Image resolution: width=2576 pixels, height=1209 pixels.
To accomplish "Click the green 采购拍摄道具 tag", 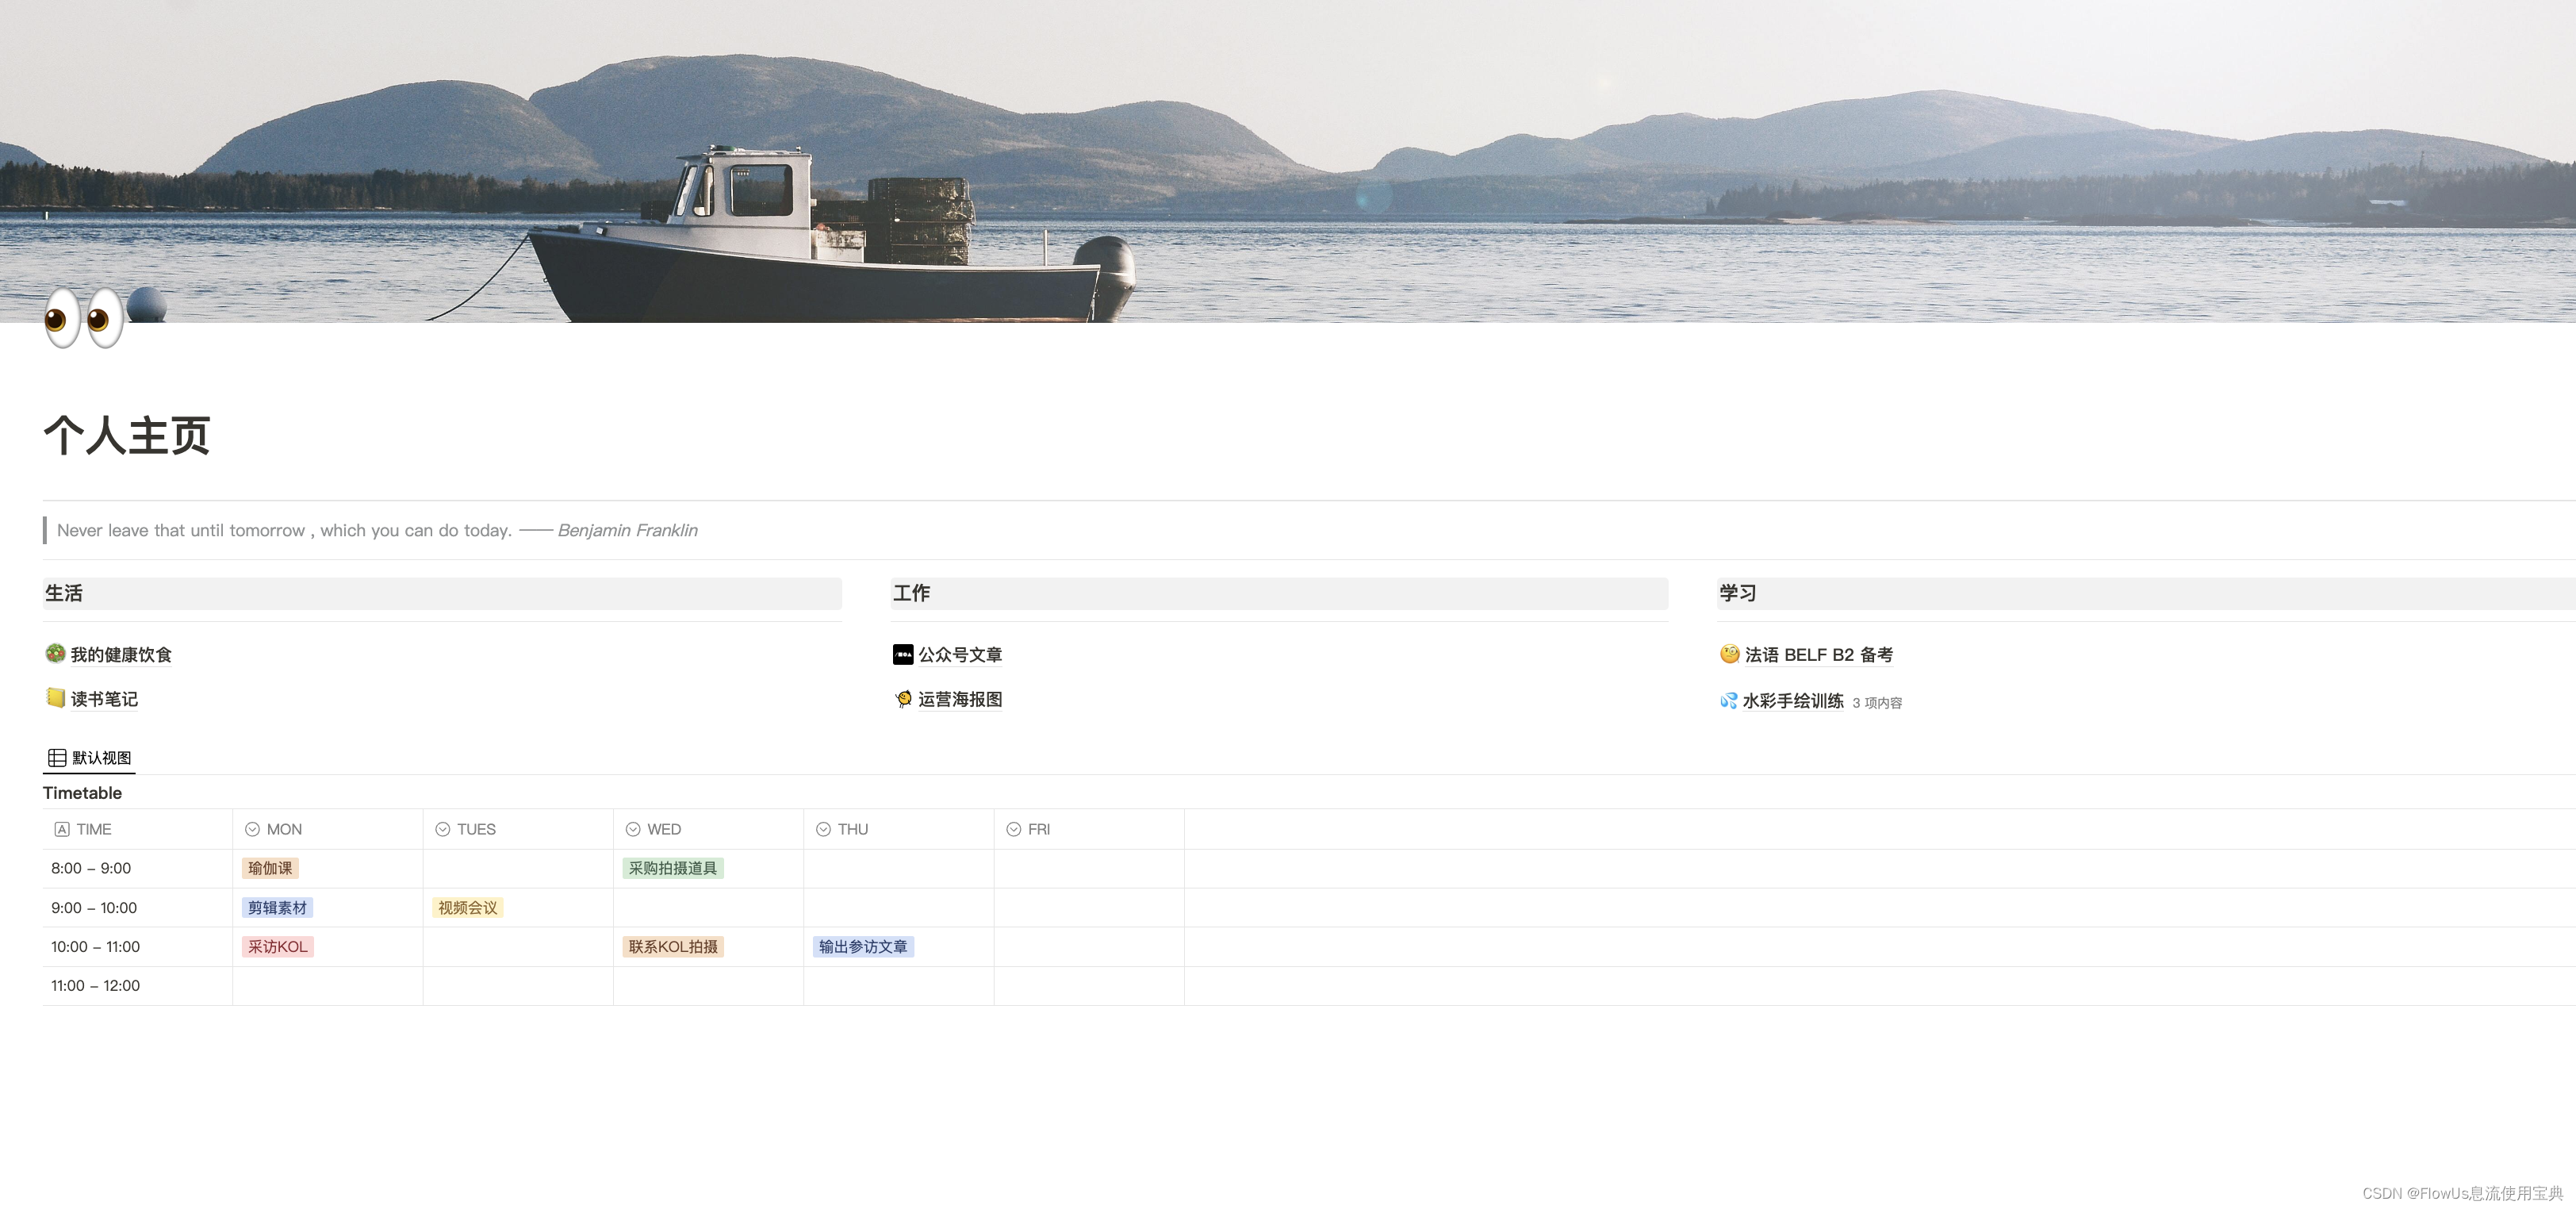I will point(672,868).
